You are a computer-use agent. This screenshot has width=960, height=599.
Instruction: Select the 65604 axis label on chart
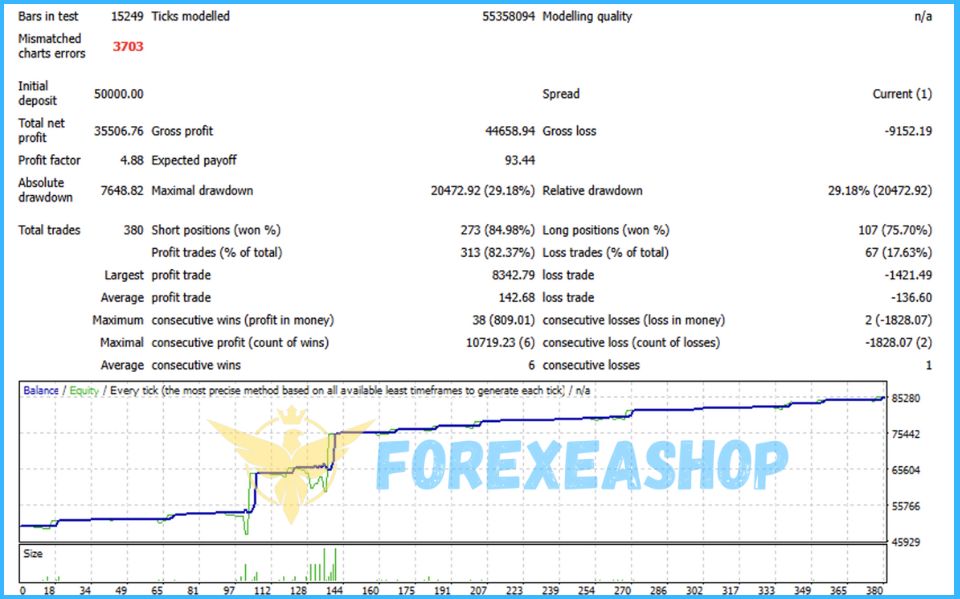[x=906, y=470]
